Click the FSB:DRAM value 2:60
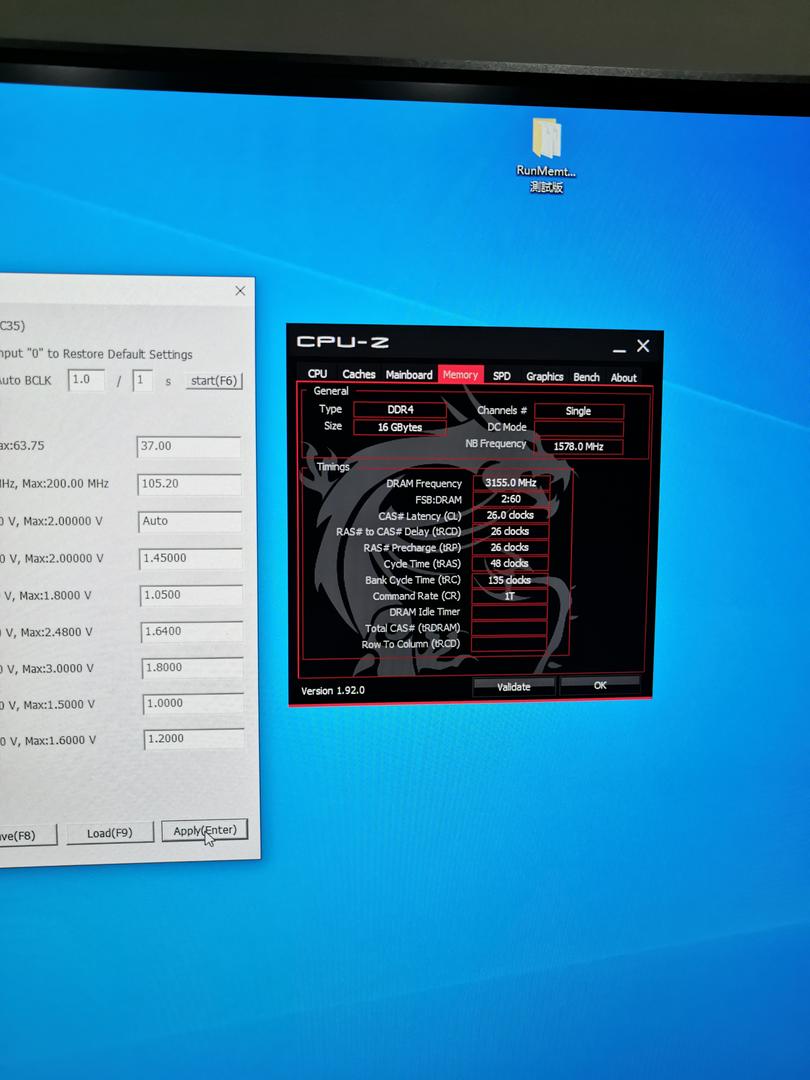This screenshot has width=810, height=1080. tap(510, 499)
